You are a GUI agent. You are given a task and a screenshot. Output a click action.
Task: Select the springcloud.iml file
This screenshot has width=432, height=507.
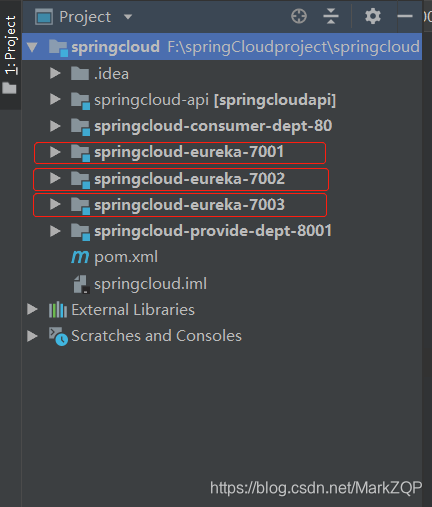150,284
